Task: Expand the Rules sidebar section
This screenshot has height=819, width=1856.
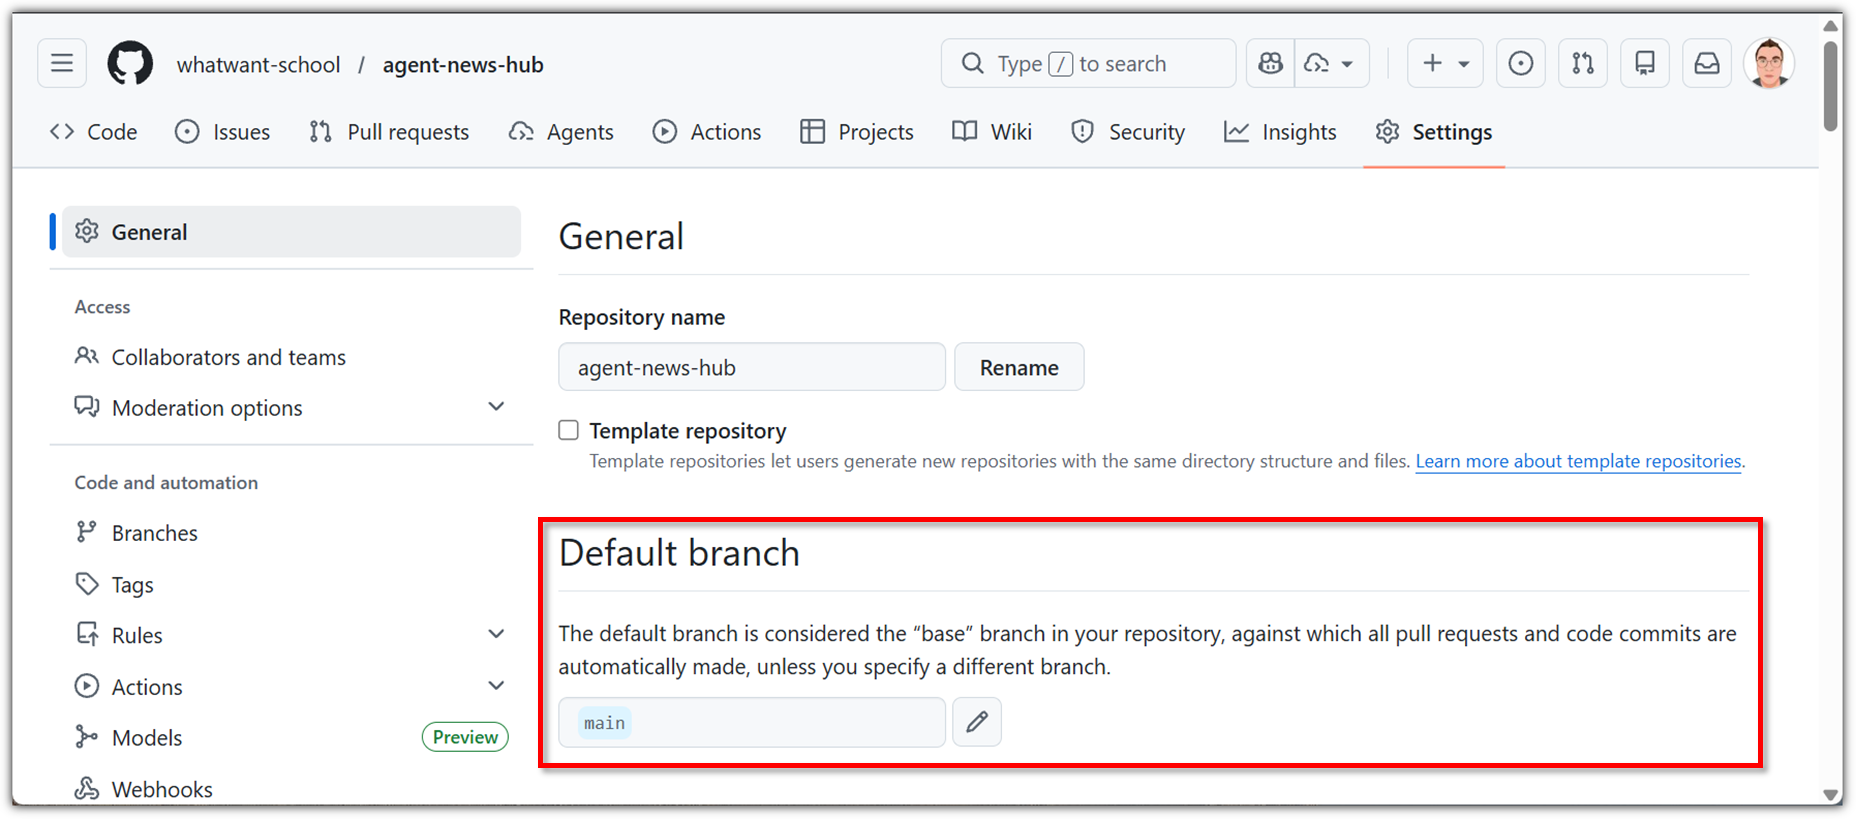Action: pyautogui.click(x=291, y=635)
